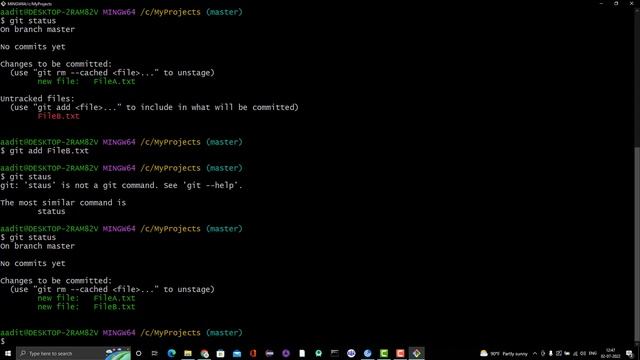Show weather 'Partly sunny' widget
This screenshot has width=640, height=360.
[x=504, y=353]
